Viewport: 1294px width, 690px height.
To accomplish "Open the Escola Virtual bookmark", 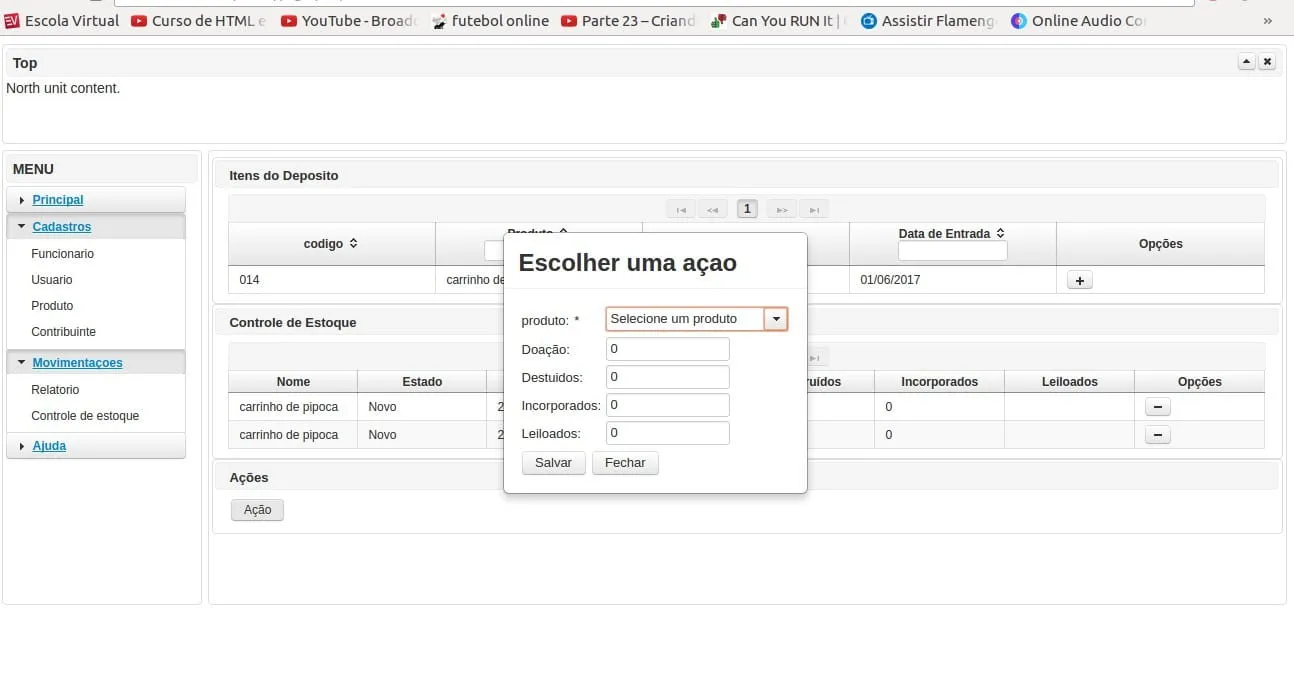I will 61,20.
